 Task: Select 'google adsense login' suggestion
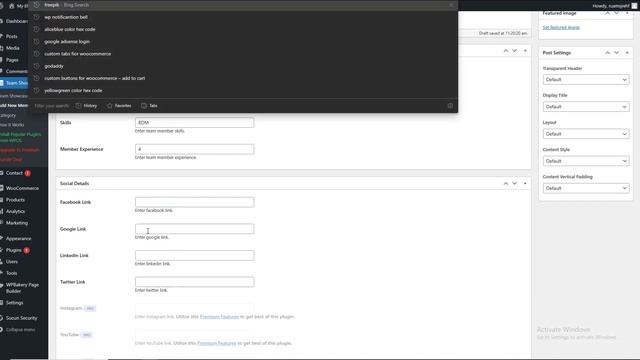click(243, 42)
